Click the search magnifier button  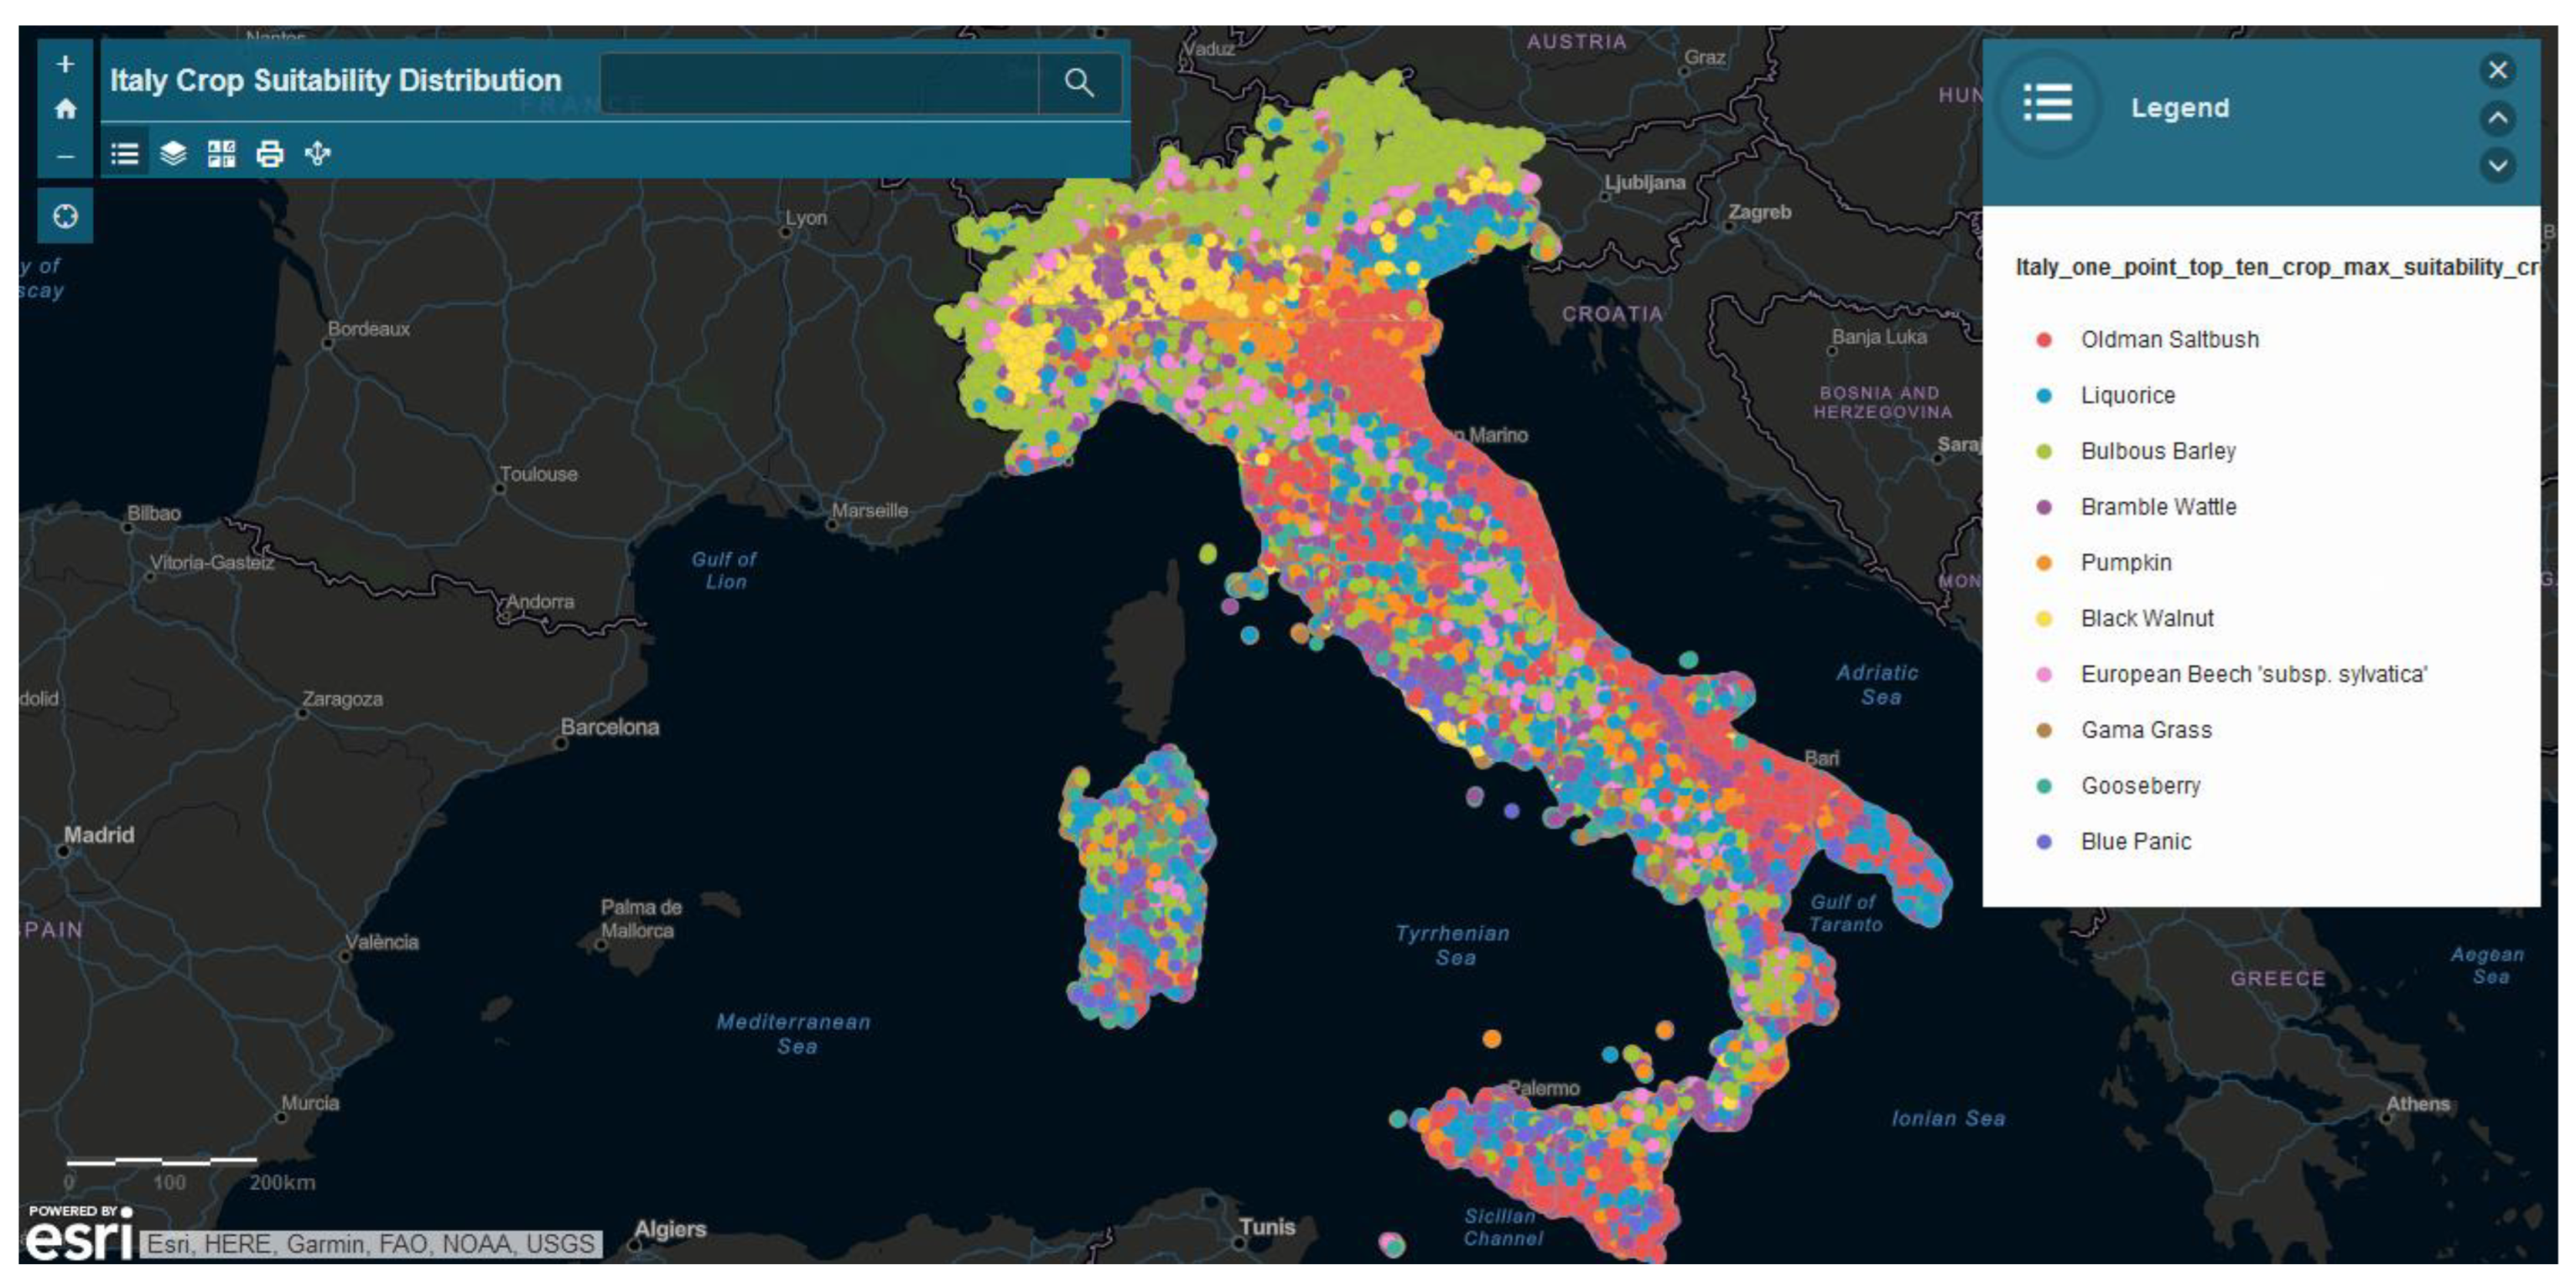[1078, 83]
